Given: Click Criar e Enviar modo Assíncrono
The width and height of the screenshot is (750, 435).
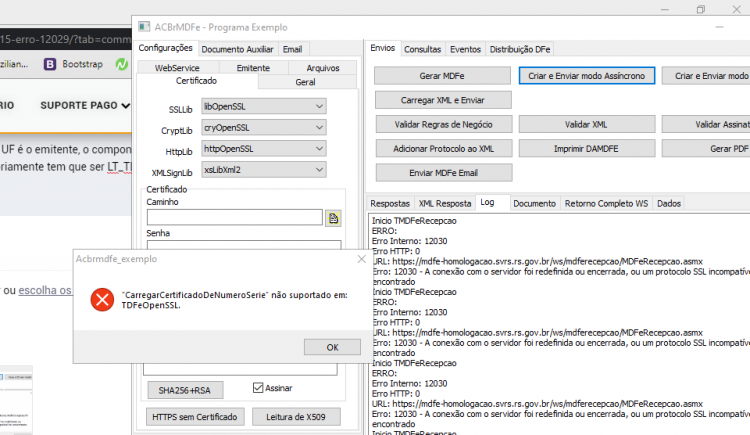Looking at the screenshot, I should (x=586, y=76).
